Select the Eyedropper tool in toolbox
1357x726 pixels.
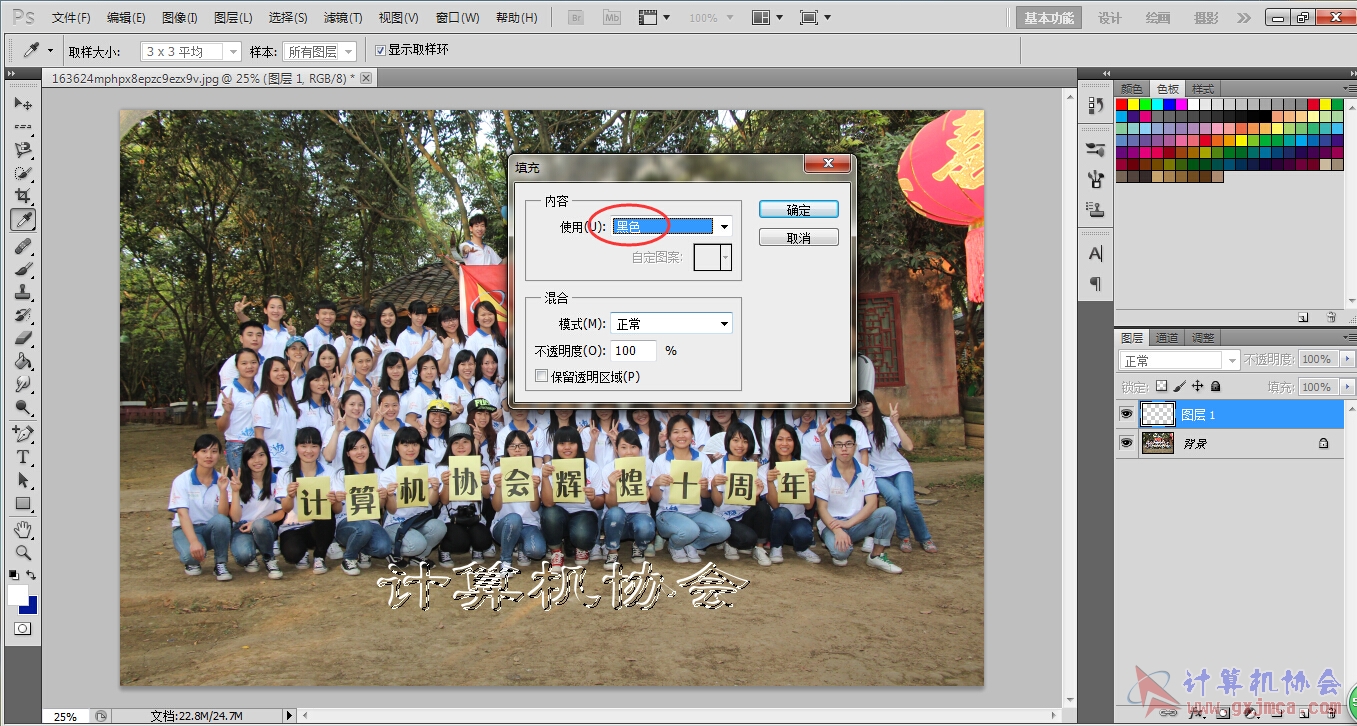(23, 219)
